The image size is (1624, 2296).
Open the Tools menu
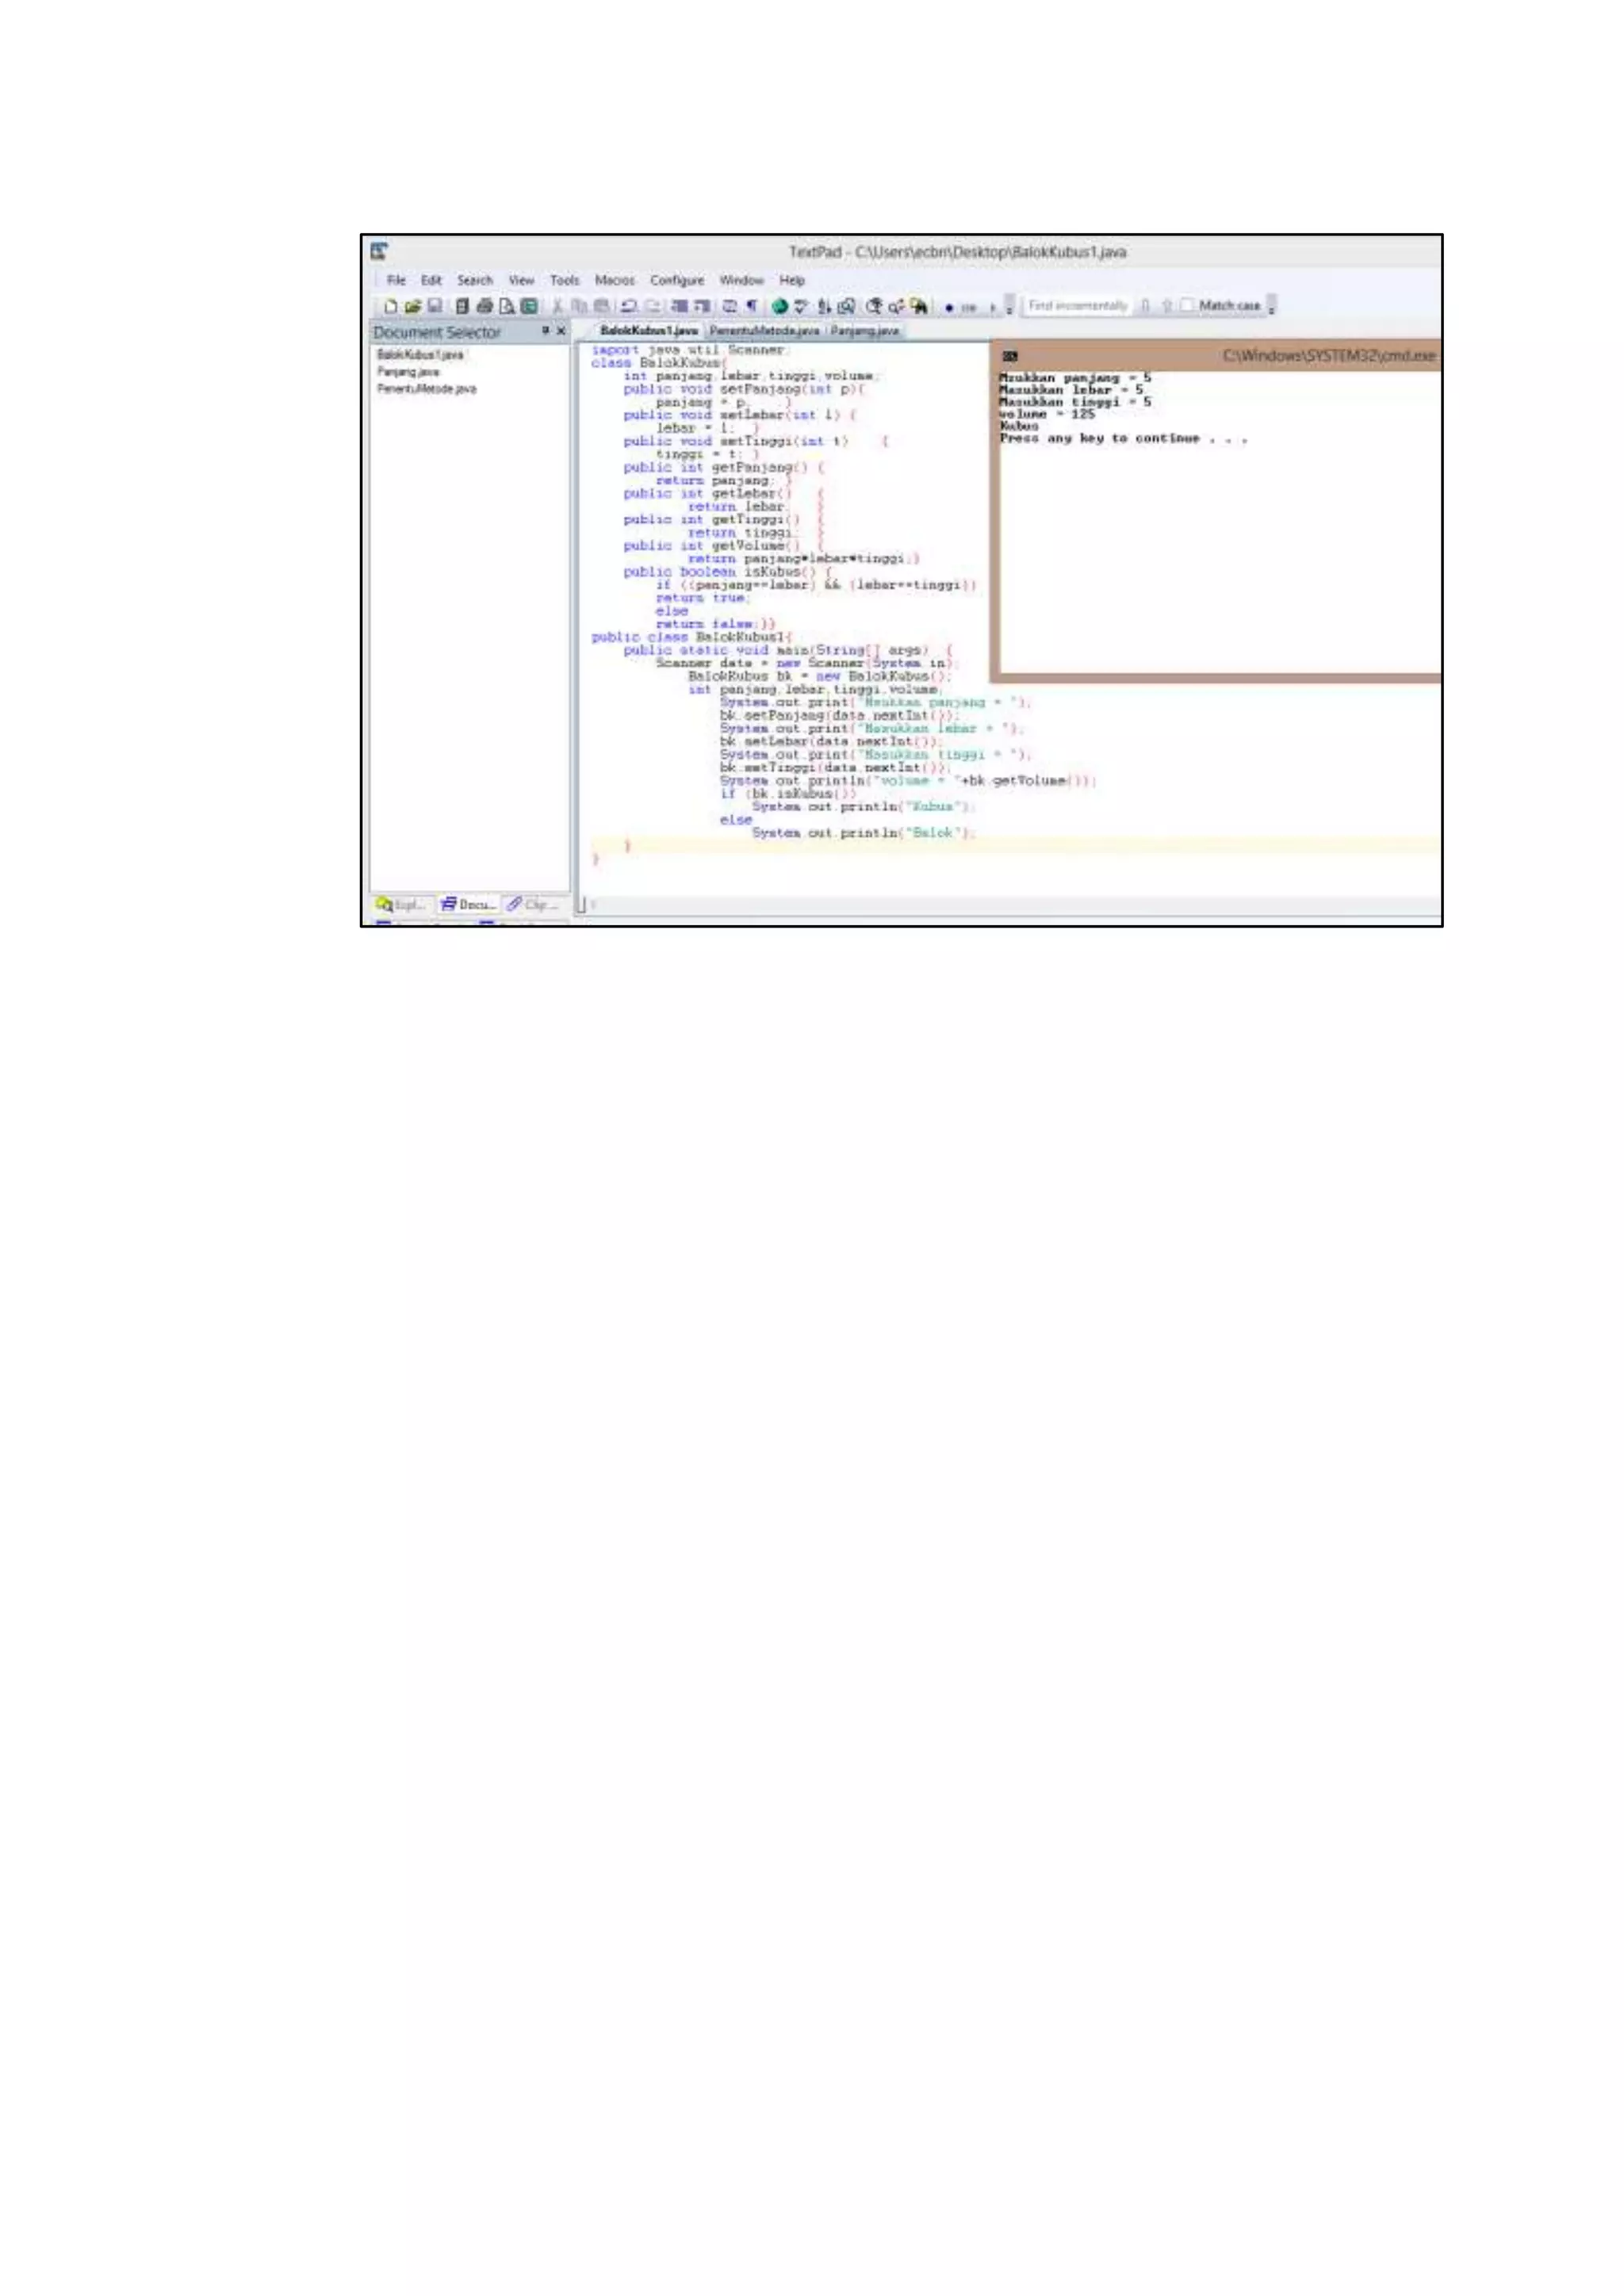(x=564, y=281)
